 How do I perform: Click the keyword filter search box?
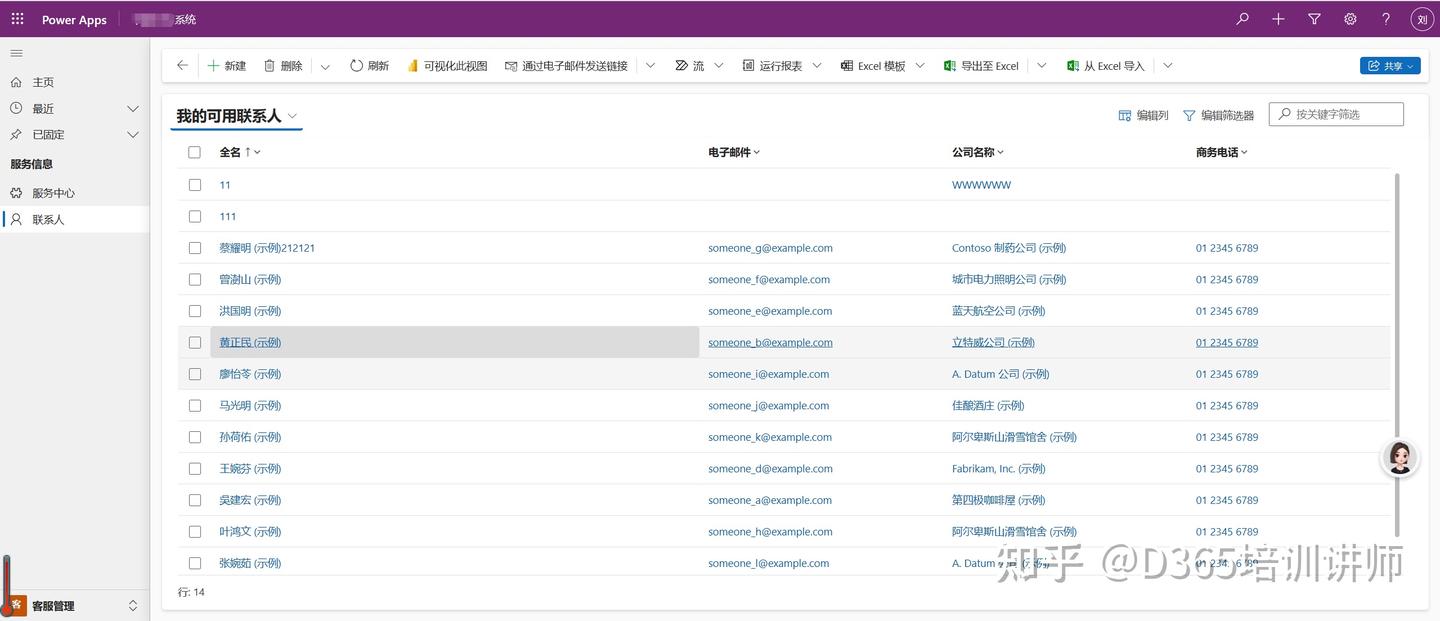tap(1336, 114)
